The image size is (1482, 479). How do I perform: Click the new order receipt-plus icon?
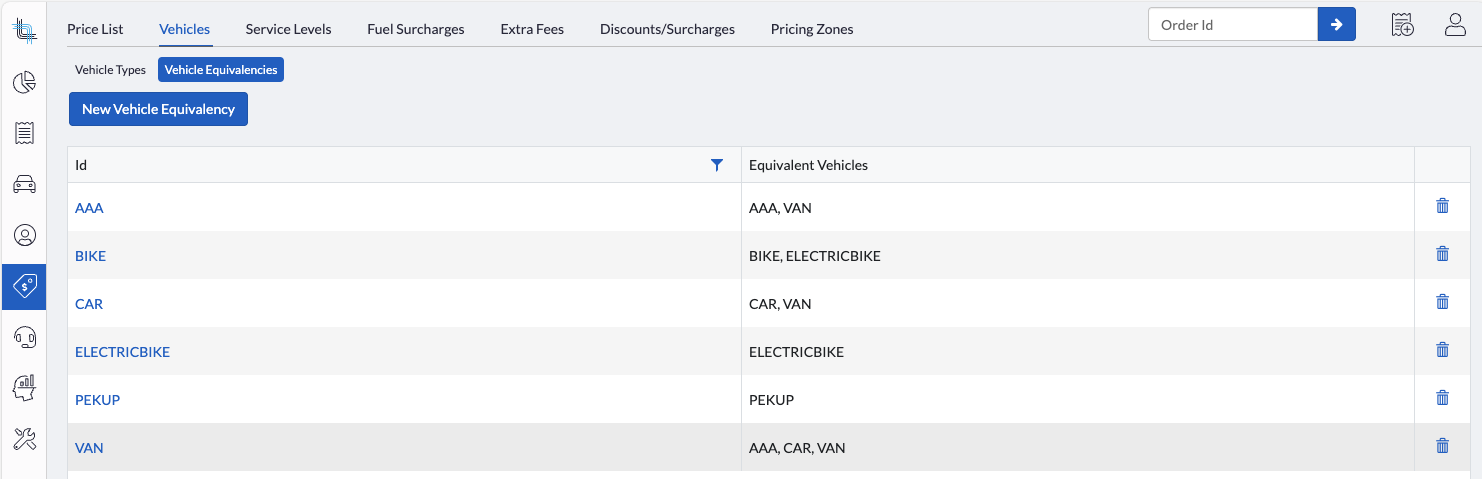coord(1402,25)
